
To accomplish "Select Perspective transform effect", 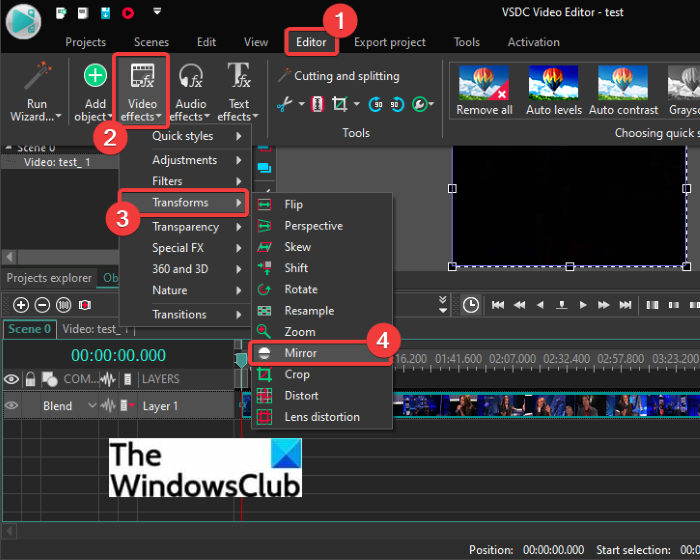I will click(322, 226).
